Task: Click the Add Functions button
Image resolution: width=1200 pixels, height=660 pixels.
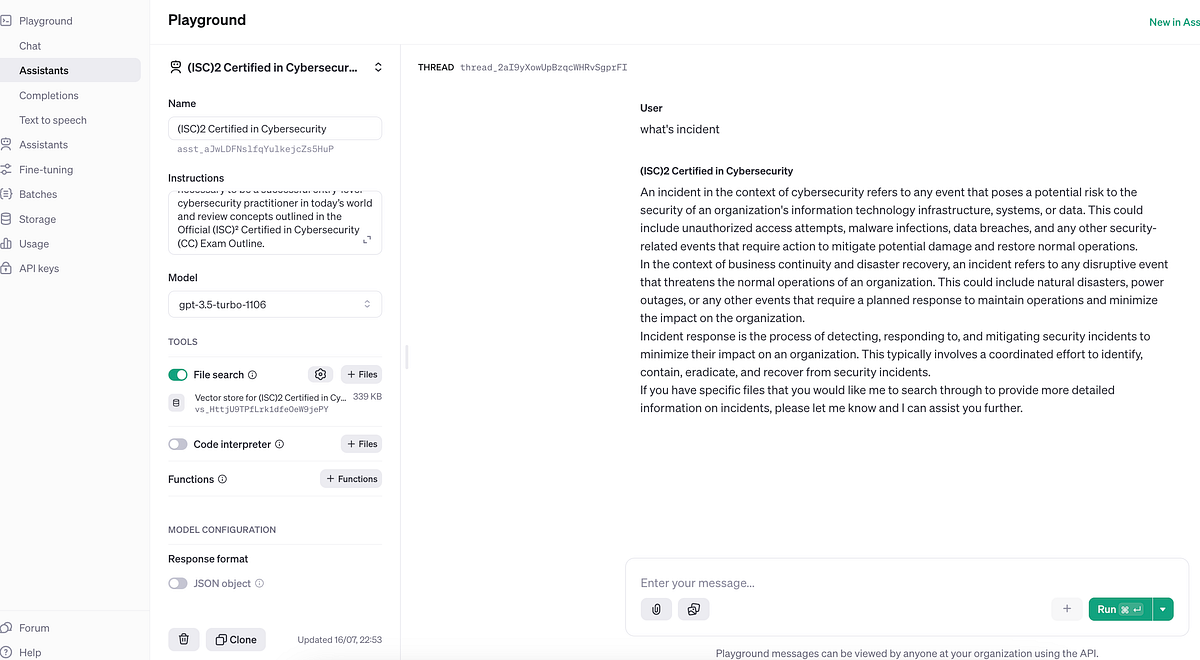Action: point(351,479)
